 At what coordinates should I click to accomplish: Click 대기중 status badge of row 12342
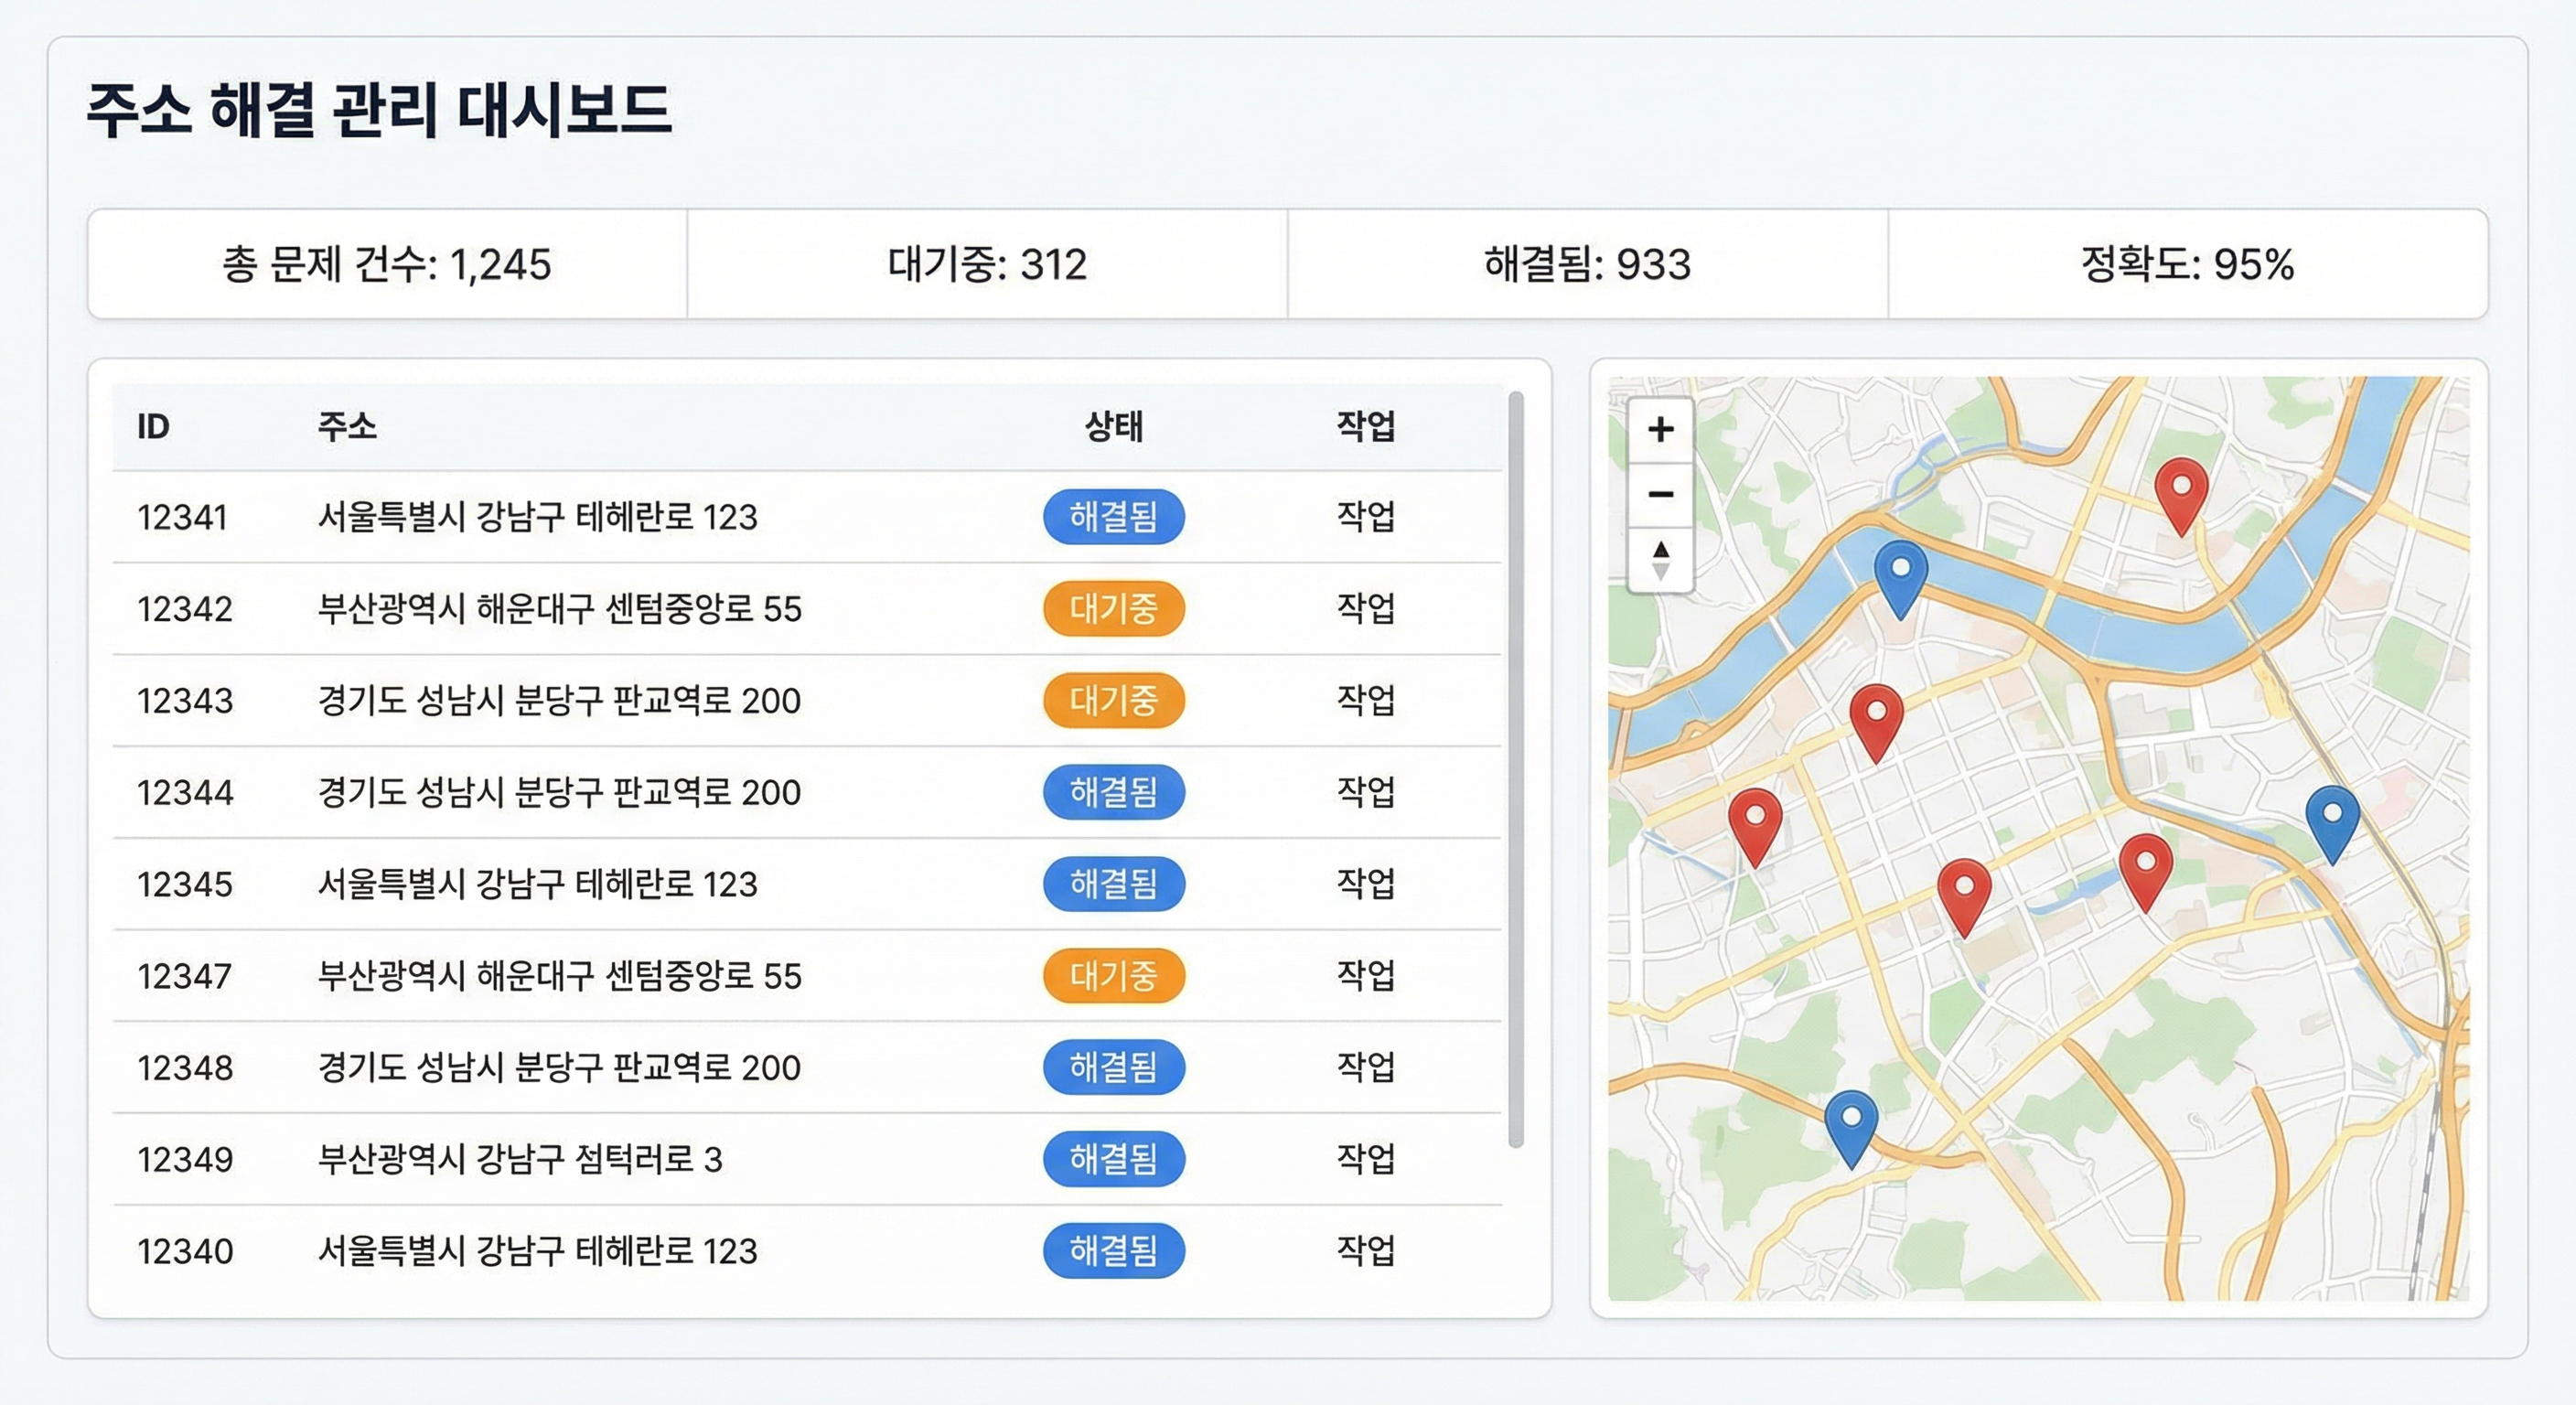click(x=1113, y=608)
